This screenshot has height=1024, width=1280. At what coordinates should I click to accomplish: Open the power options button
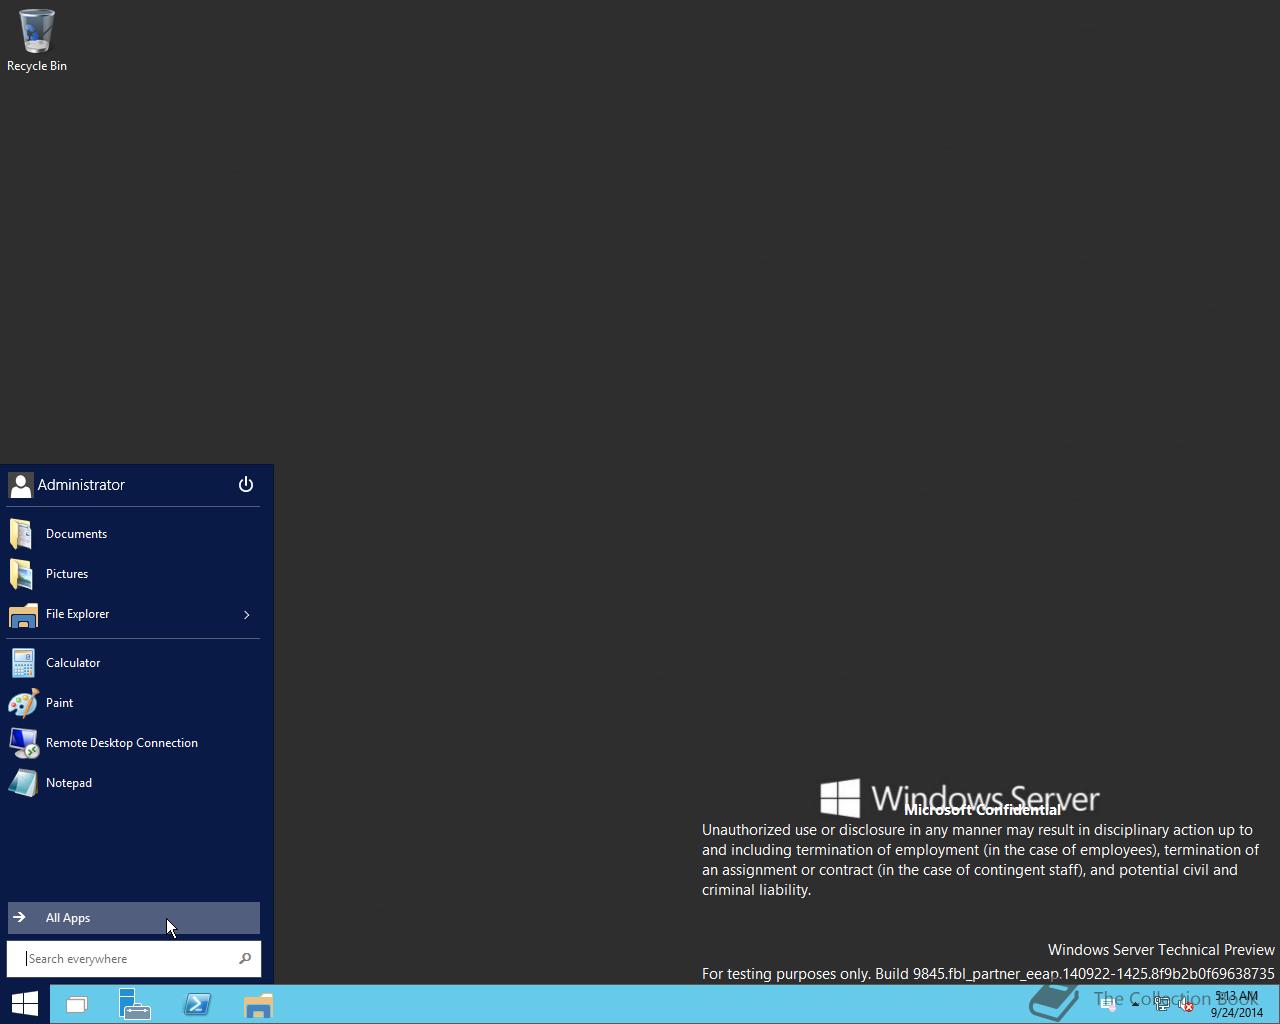click(246, 485)
